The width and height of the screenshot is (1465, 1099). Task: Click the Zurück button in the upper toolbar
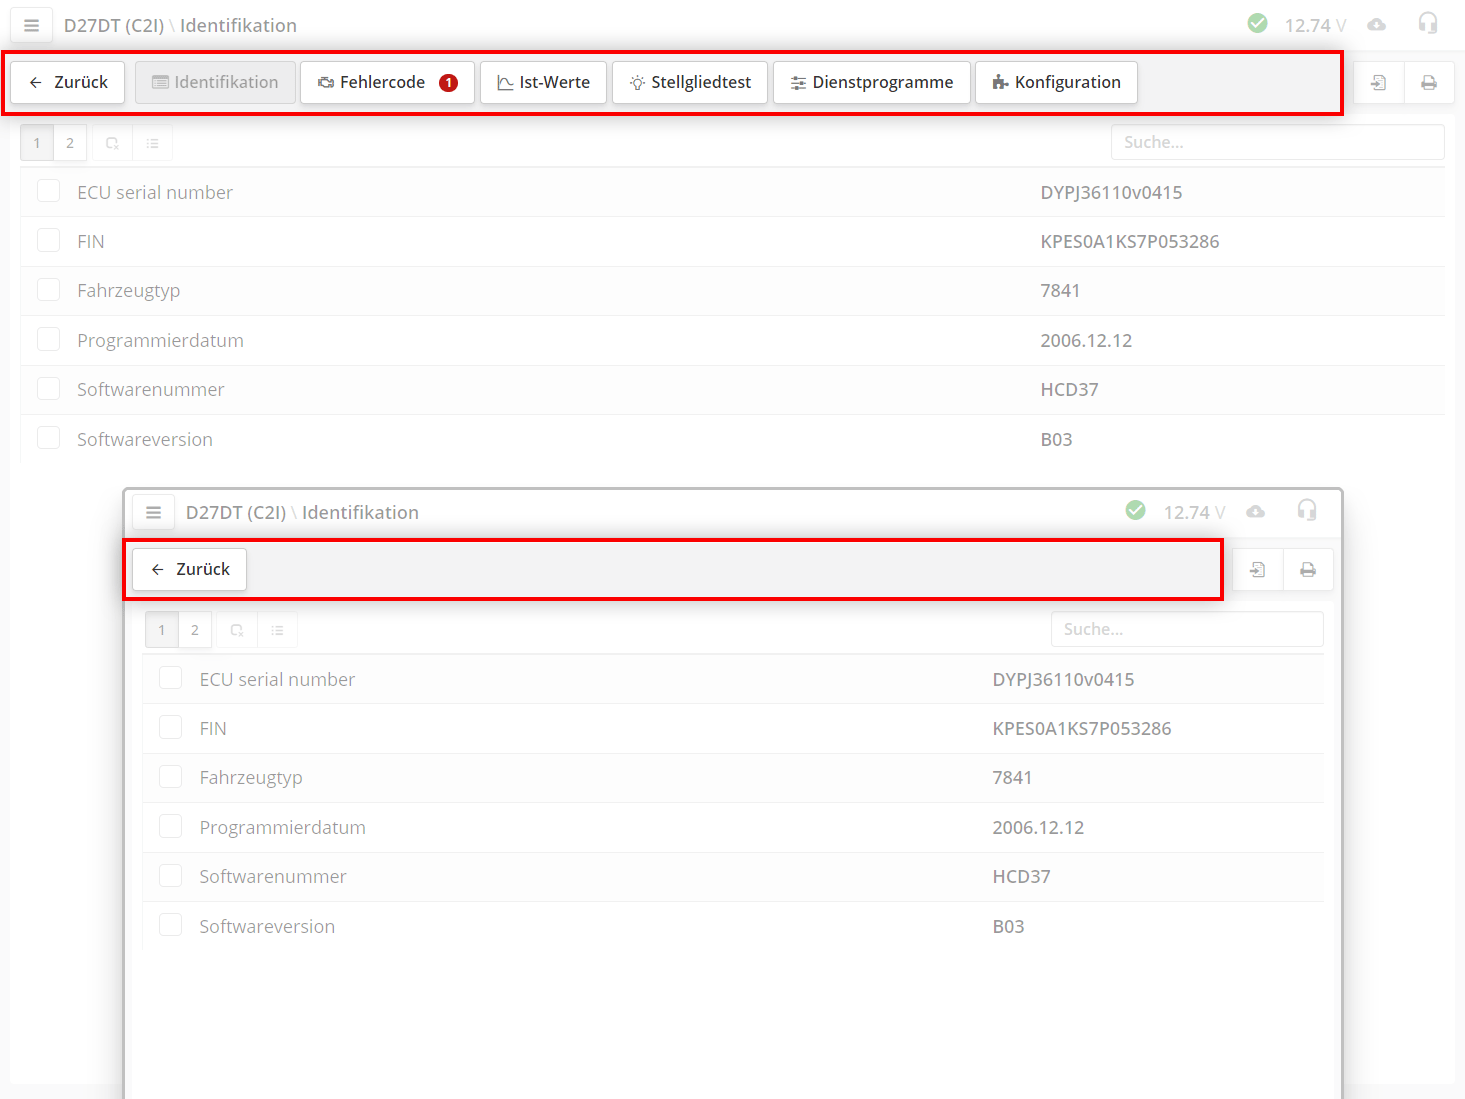pos(68,82)
